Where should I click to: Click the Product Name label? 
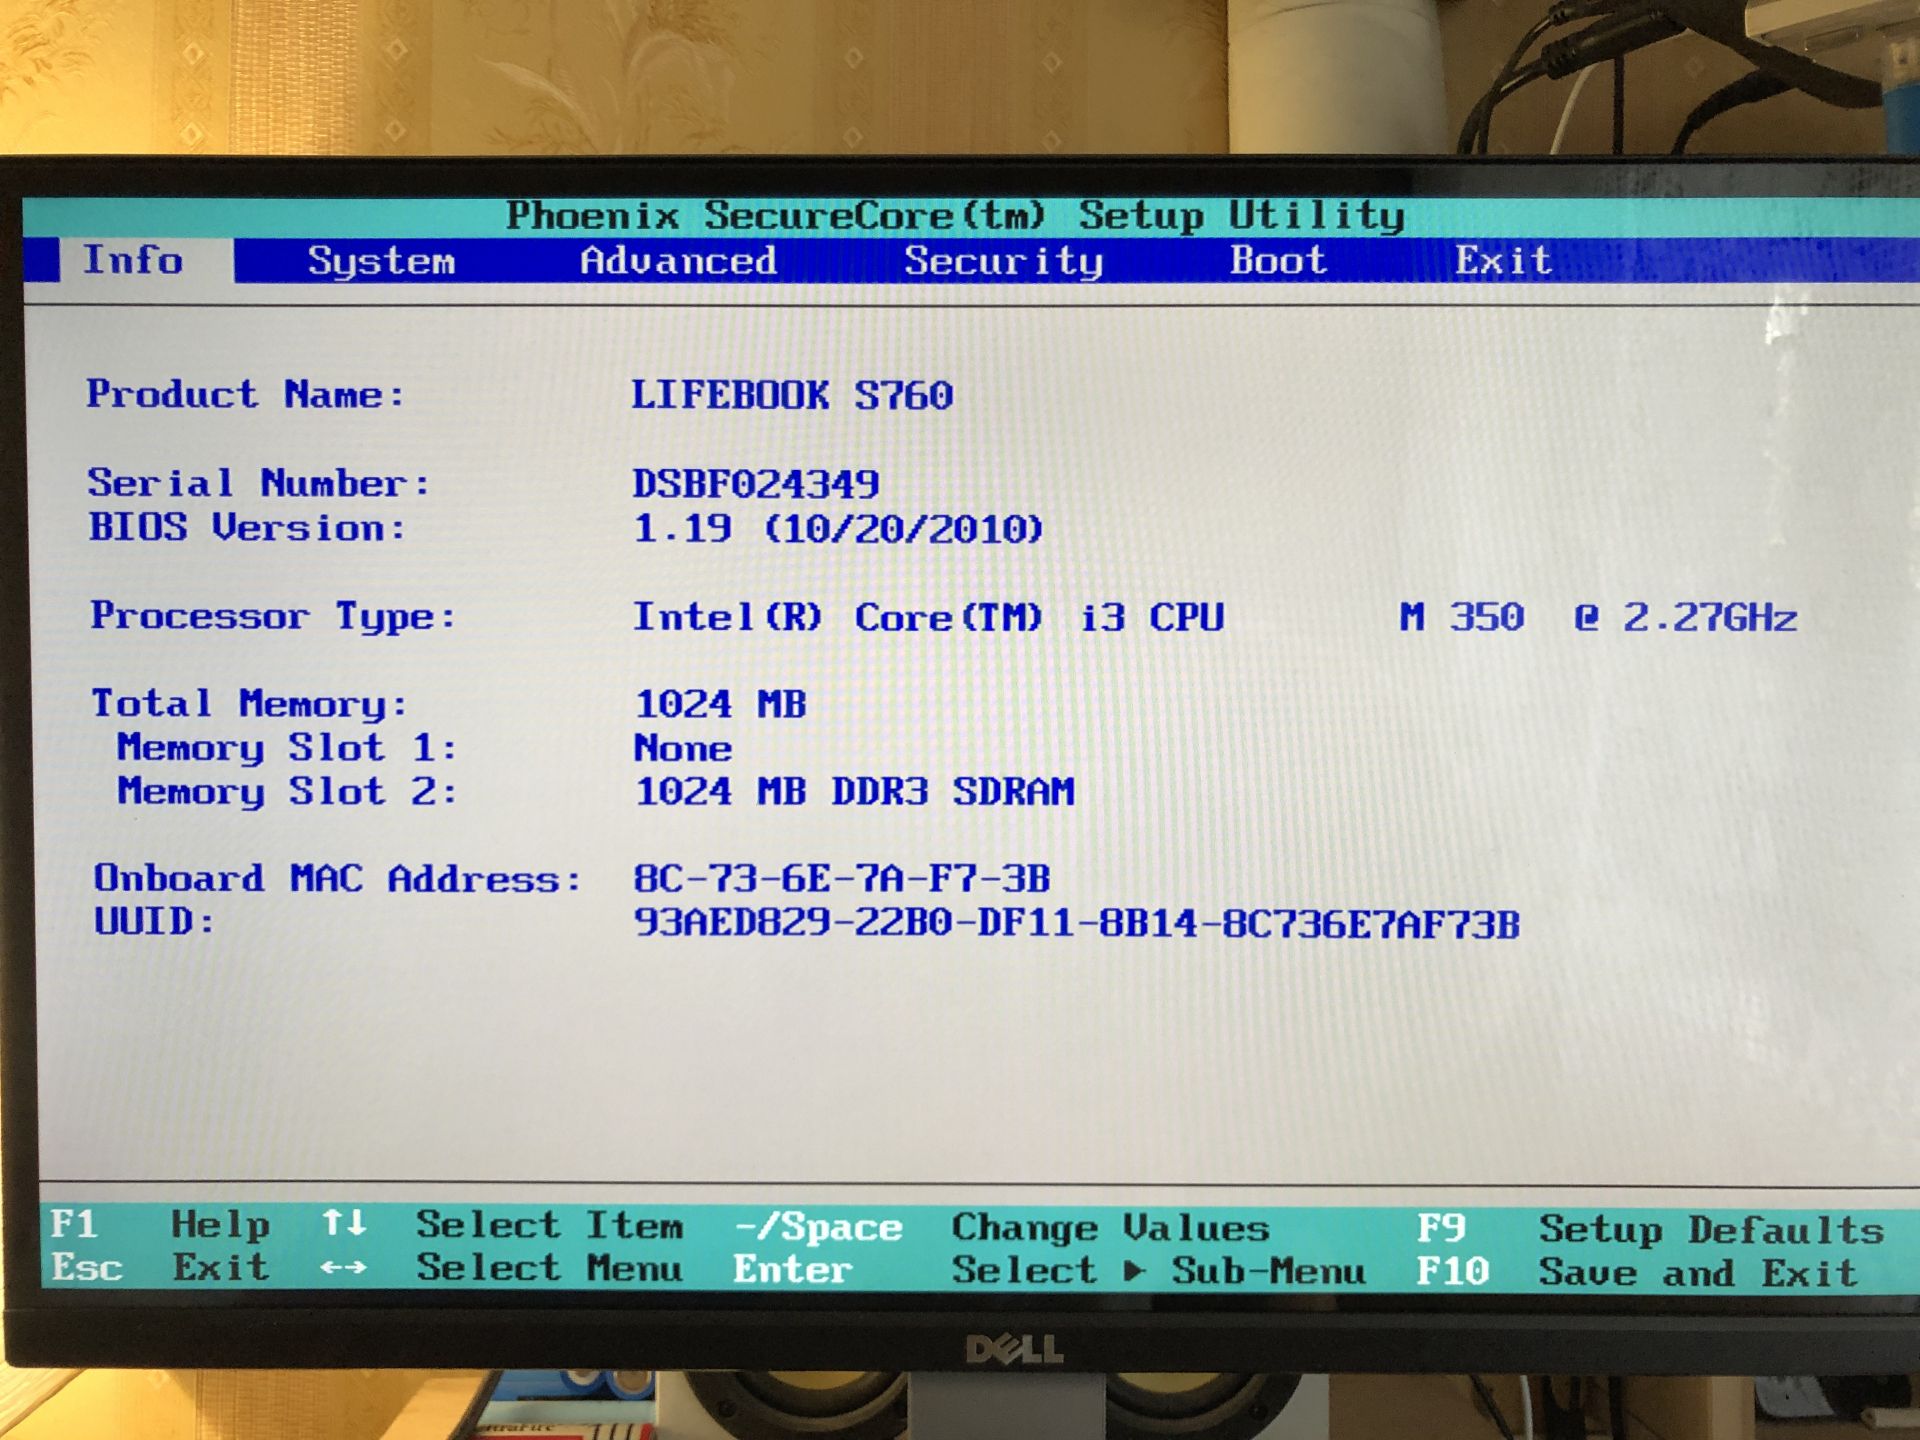coord(246,394)
